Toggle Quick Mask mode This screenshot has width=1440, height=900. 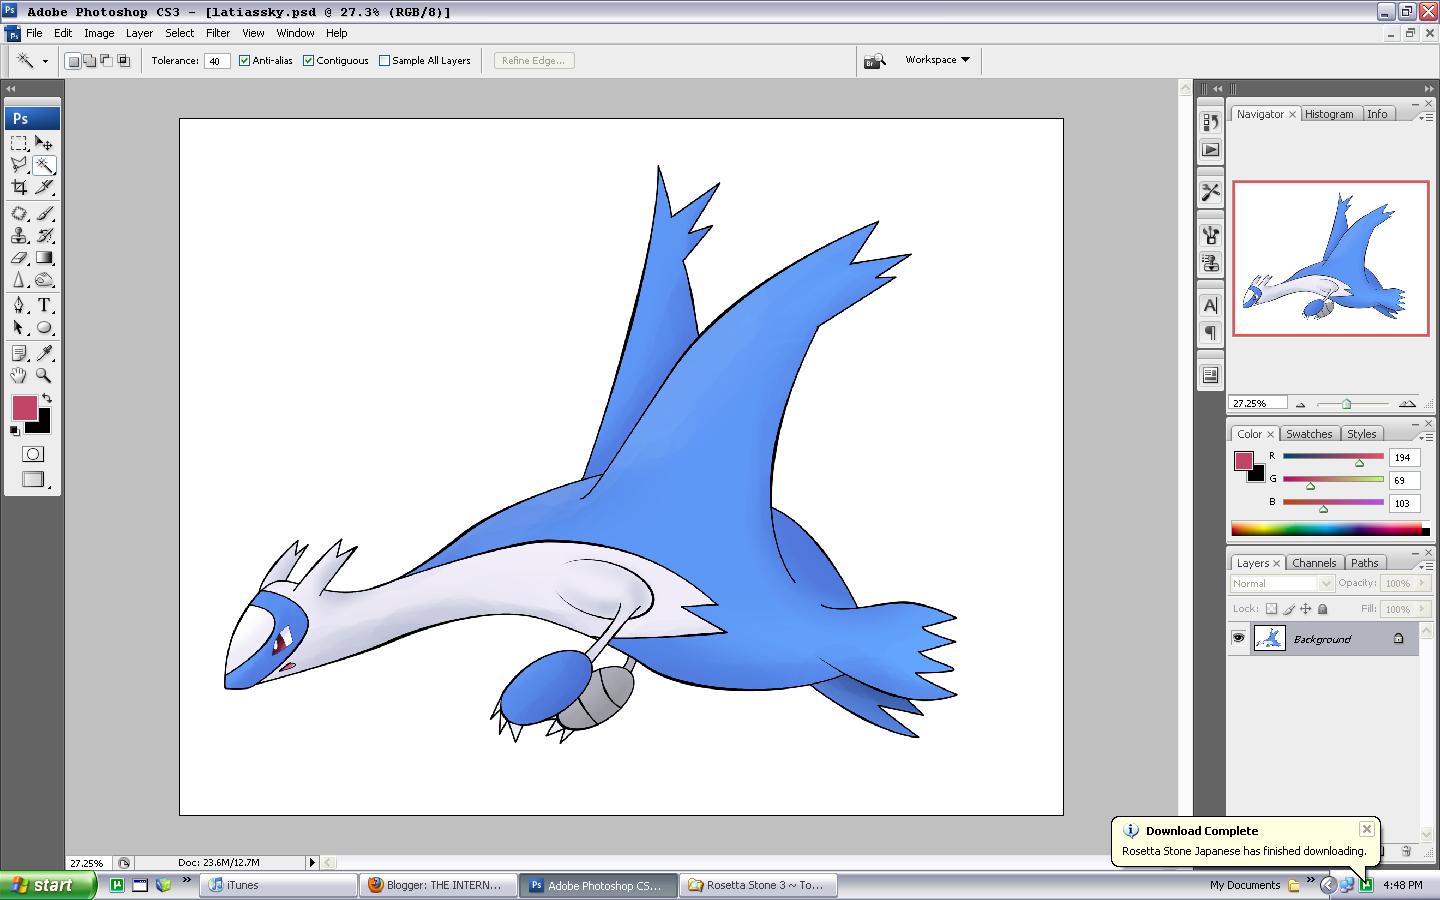pyautogui.click(x=32, y=454)
